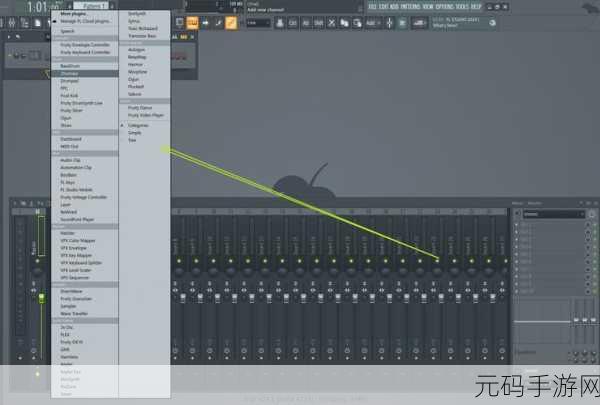The width and height of the screenshot is (600, 405).
Task: Select Dashboard from the plugin list
Action: (x=71, y=139)
